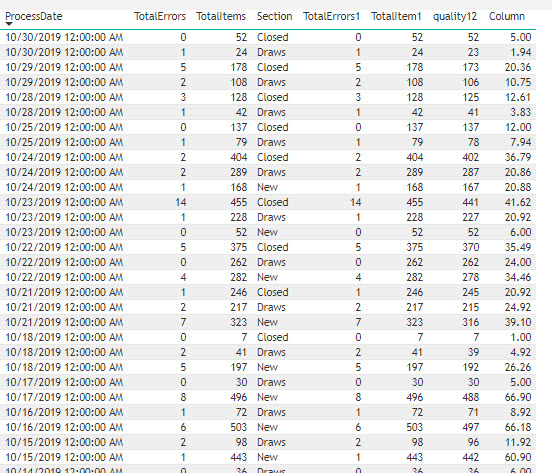552x473 pixels.
Task: Click ProcessDate of 10/15/2019 New row
Action: (64, 457)
